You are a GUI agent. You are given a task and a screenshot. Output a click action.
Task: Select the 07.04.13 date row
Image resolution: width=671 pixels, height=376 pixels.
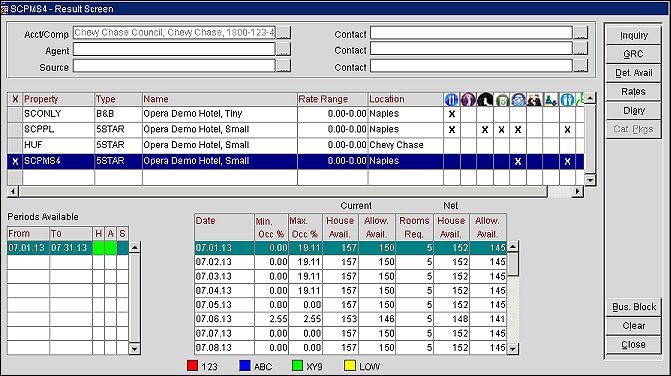[x=350, y=291]
